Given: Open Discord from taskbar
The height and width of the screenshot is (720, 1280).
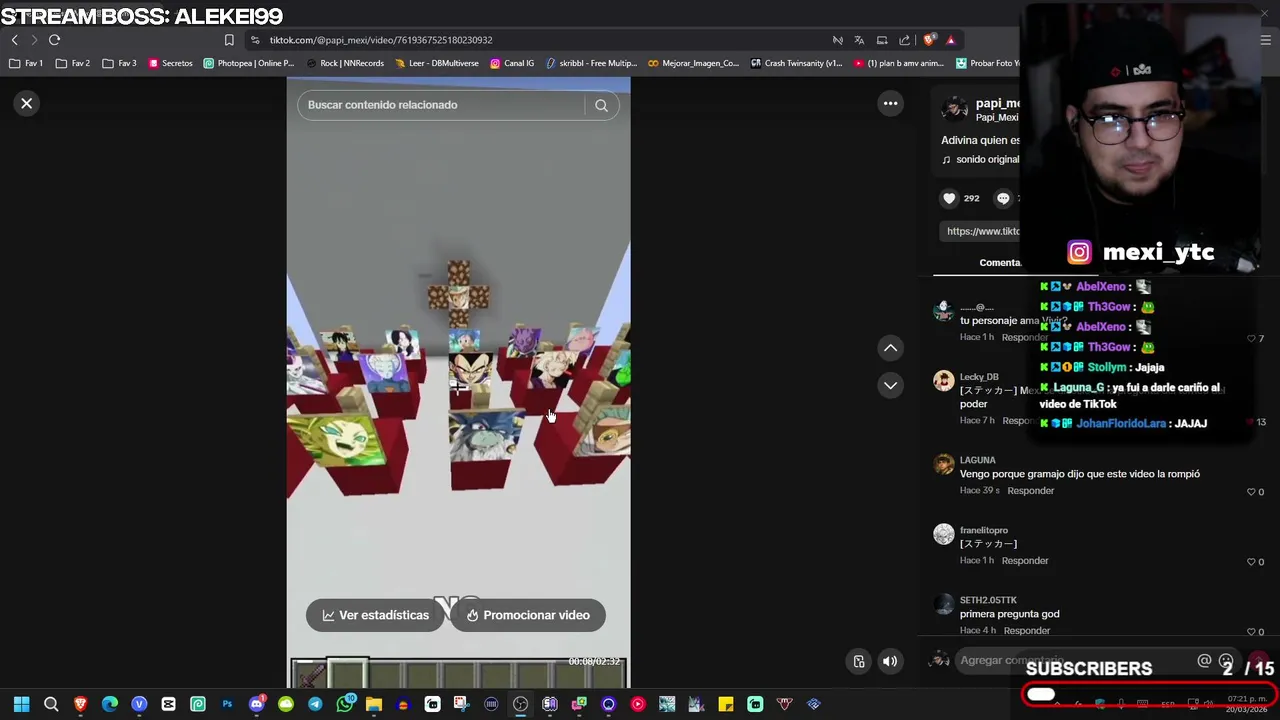Looking at the screenshot, I should click(256, 704).
